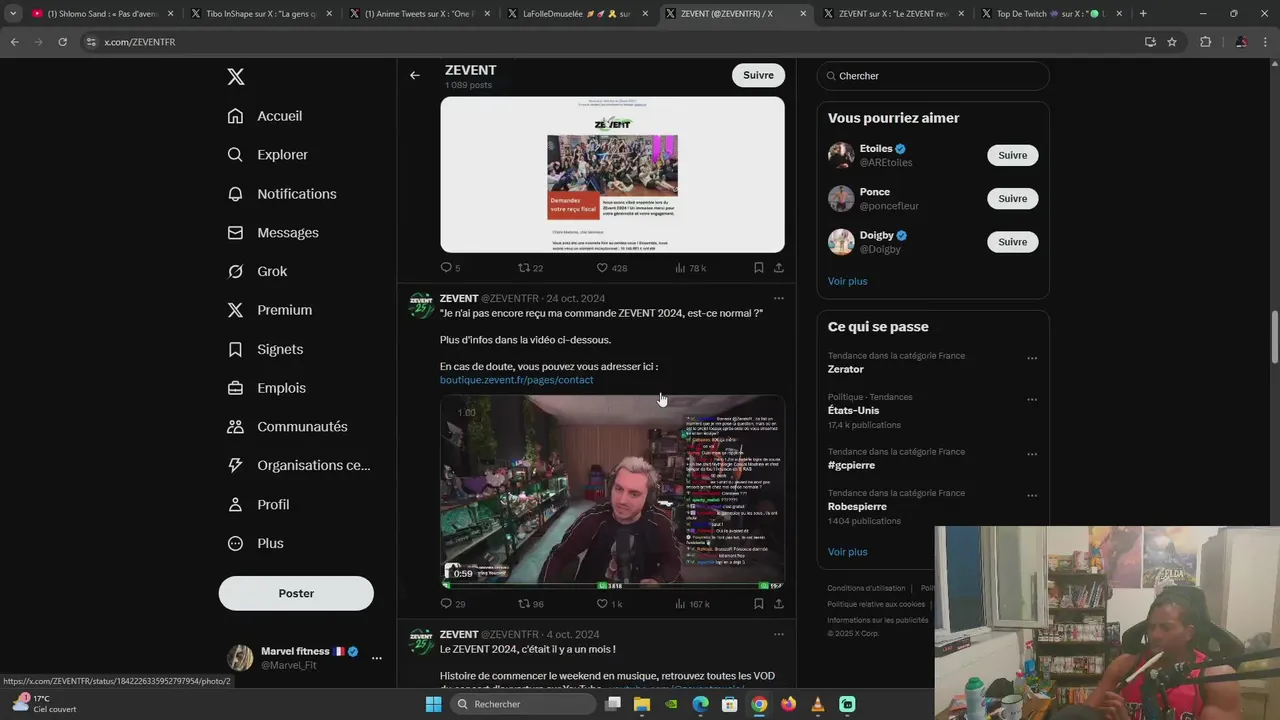Image resolution: width=1280 pixels, height=720 pixels.
Task: Open options for Zerator trend
Action: click(1032, 358)
